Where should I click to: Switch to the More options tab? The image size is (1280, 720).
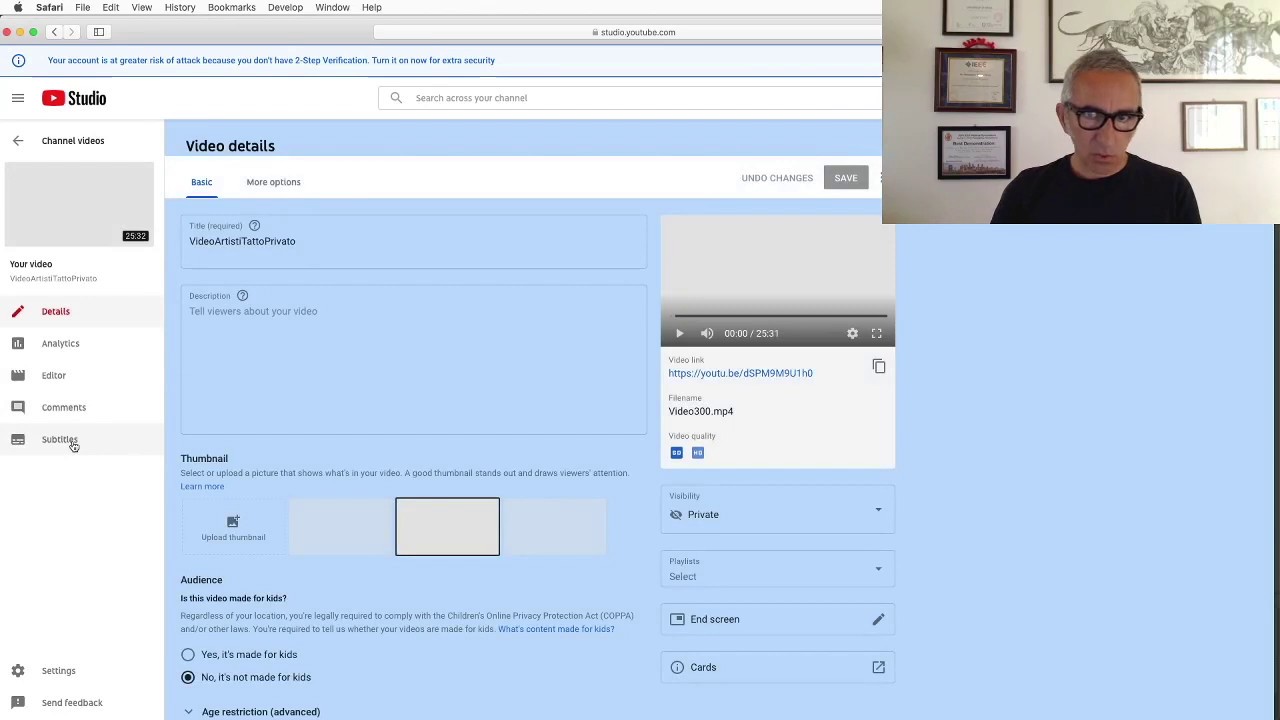273,182
